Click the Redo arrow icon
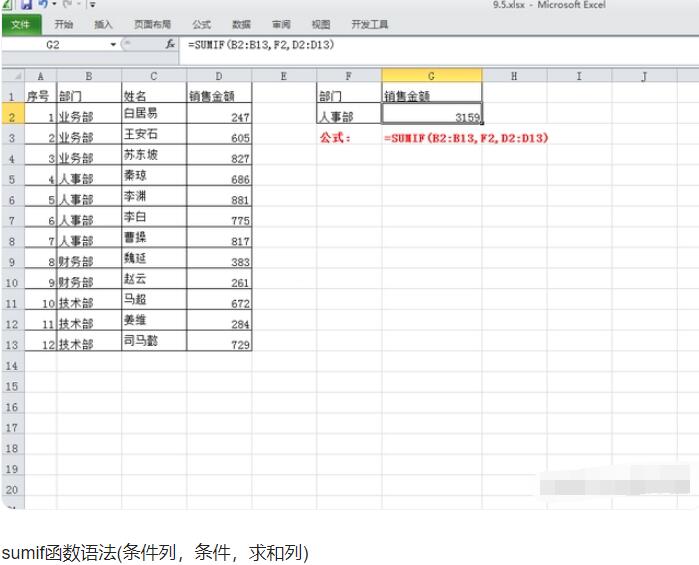The height and width of the screenshot is (565, 699). point(66,5)
